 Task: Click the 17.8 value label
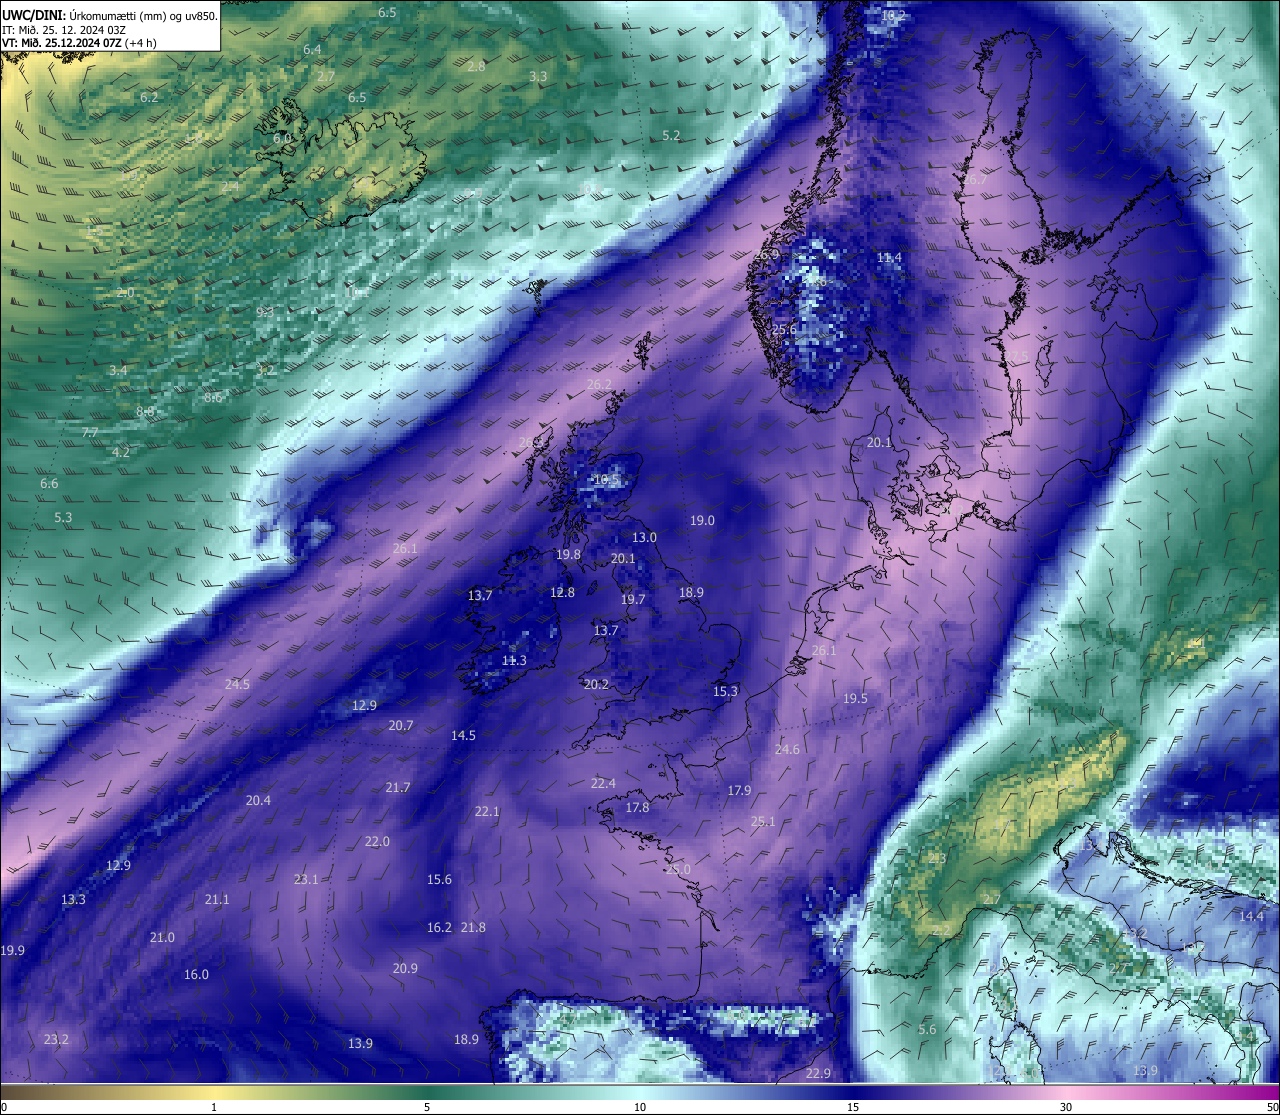637,807
